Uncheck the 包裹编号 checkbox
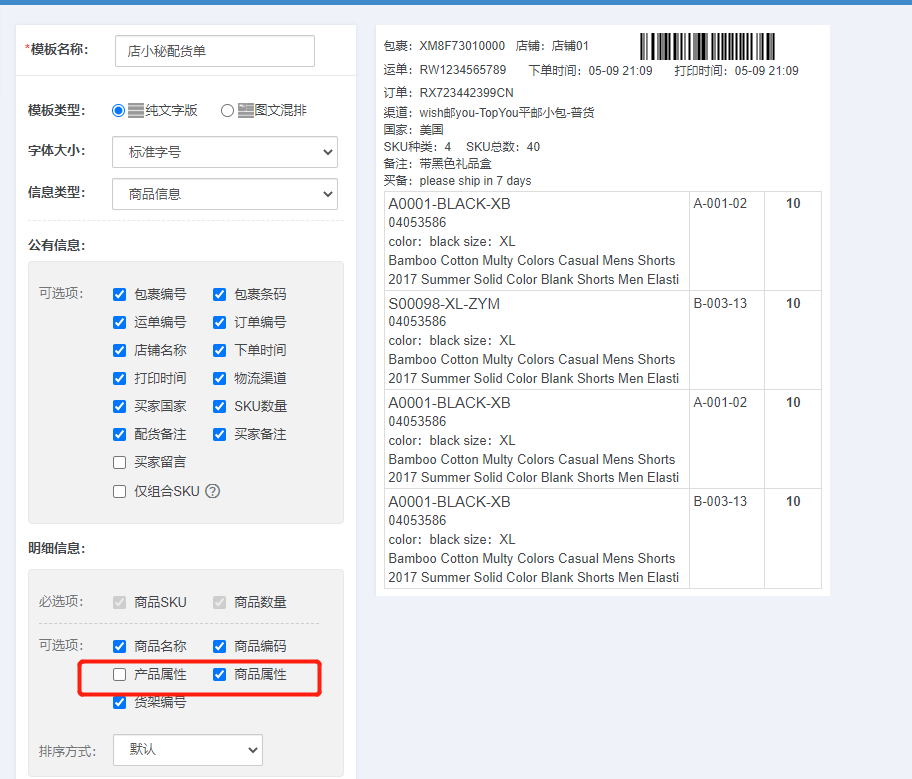Image resolution: width=912 pixels, height=779 pixels. tap(119, 294)
